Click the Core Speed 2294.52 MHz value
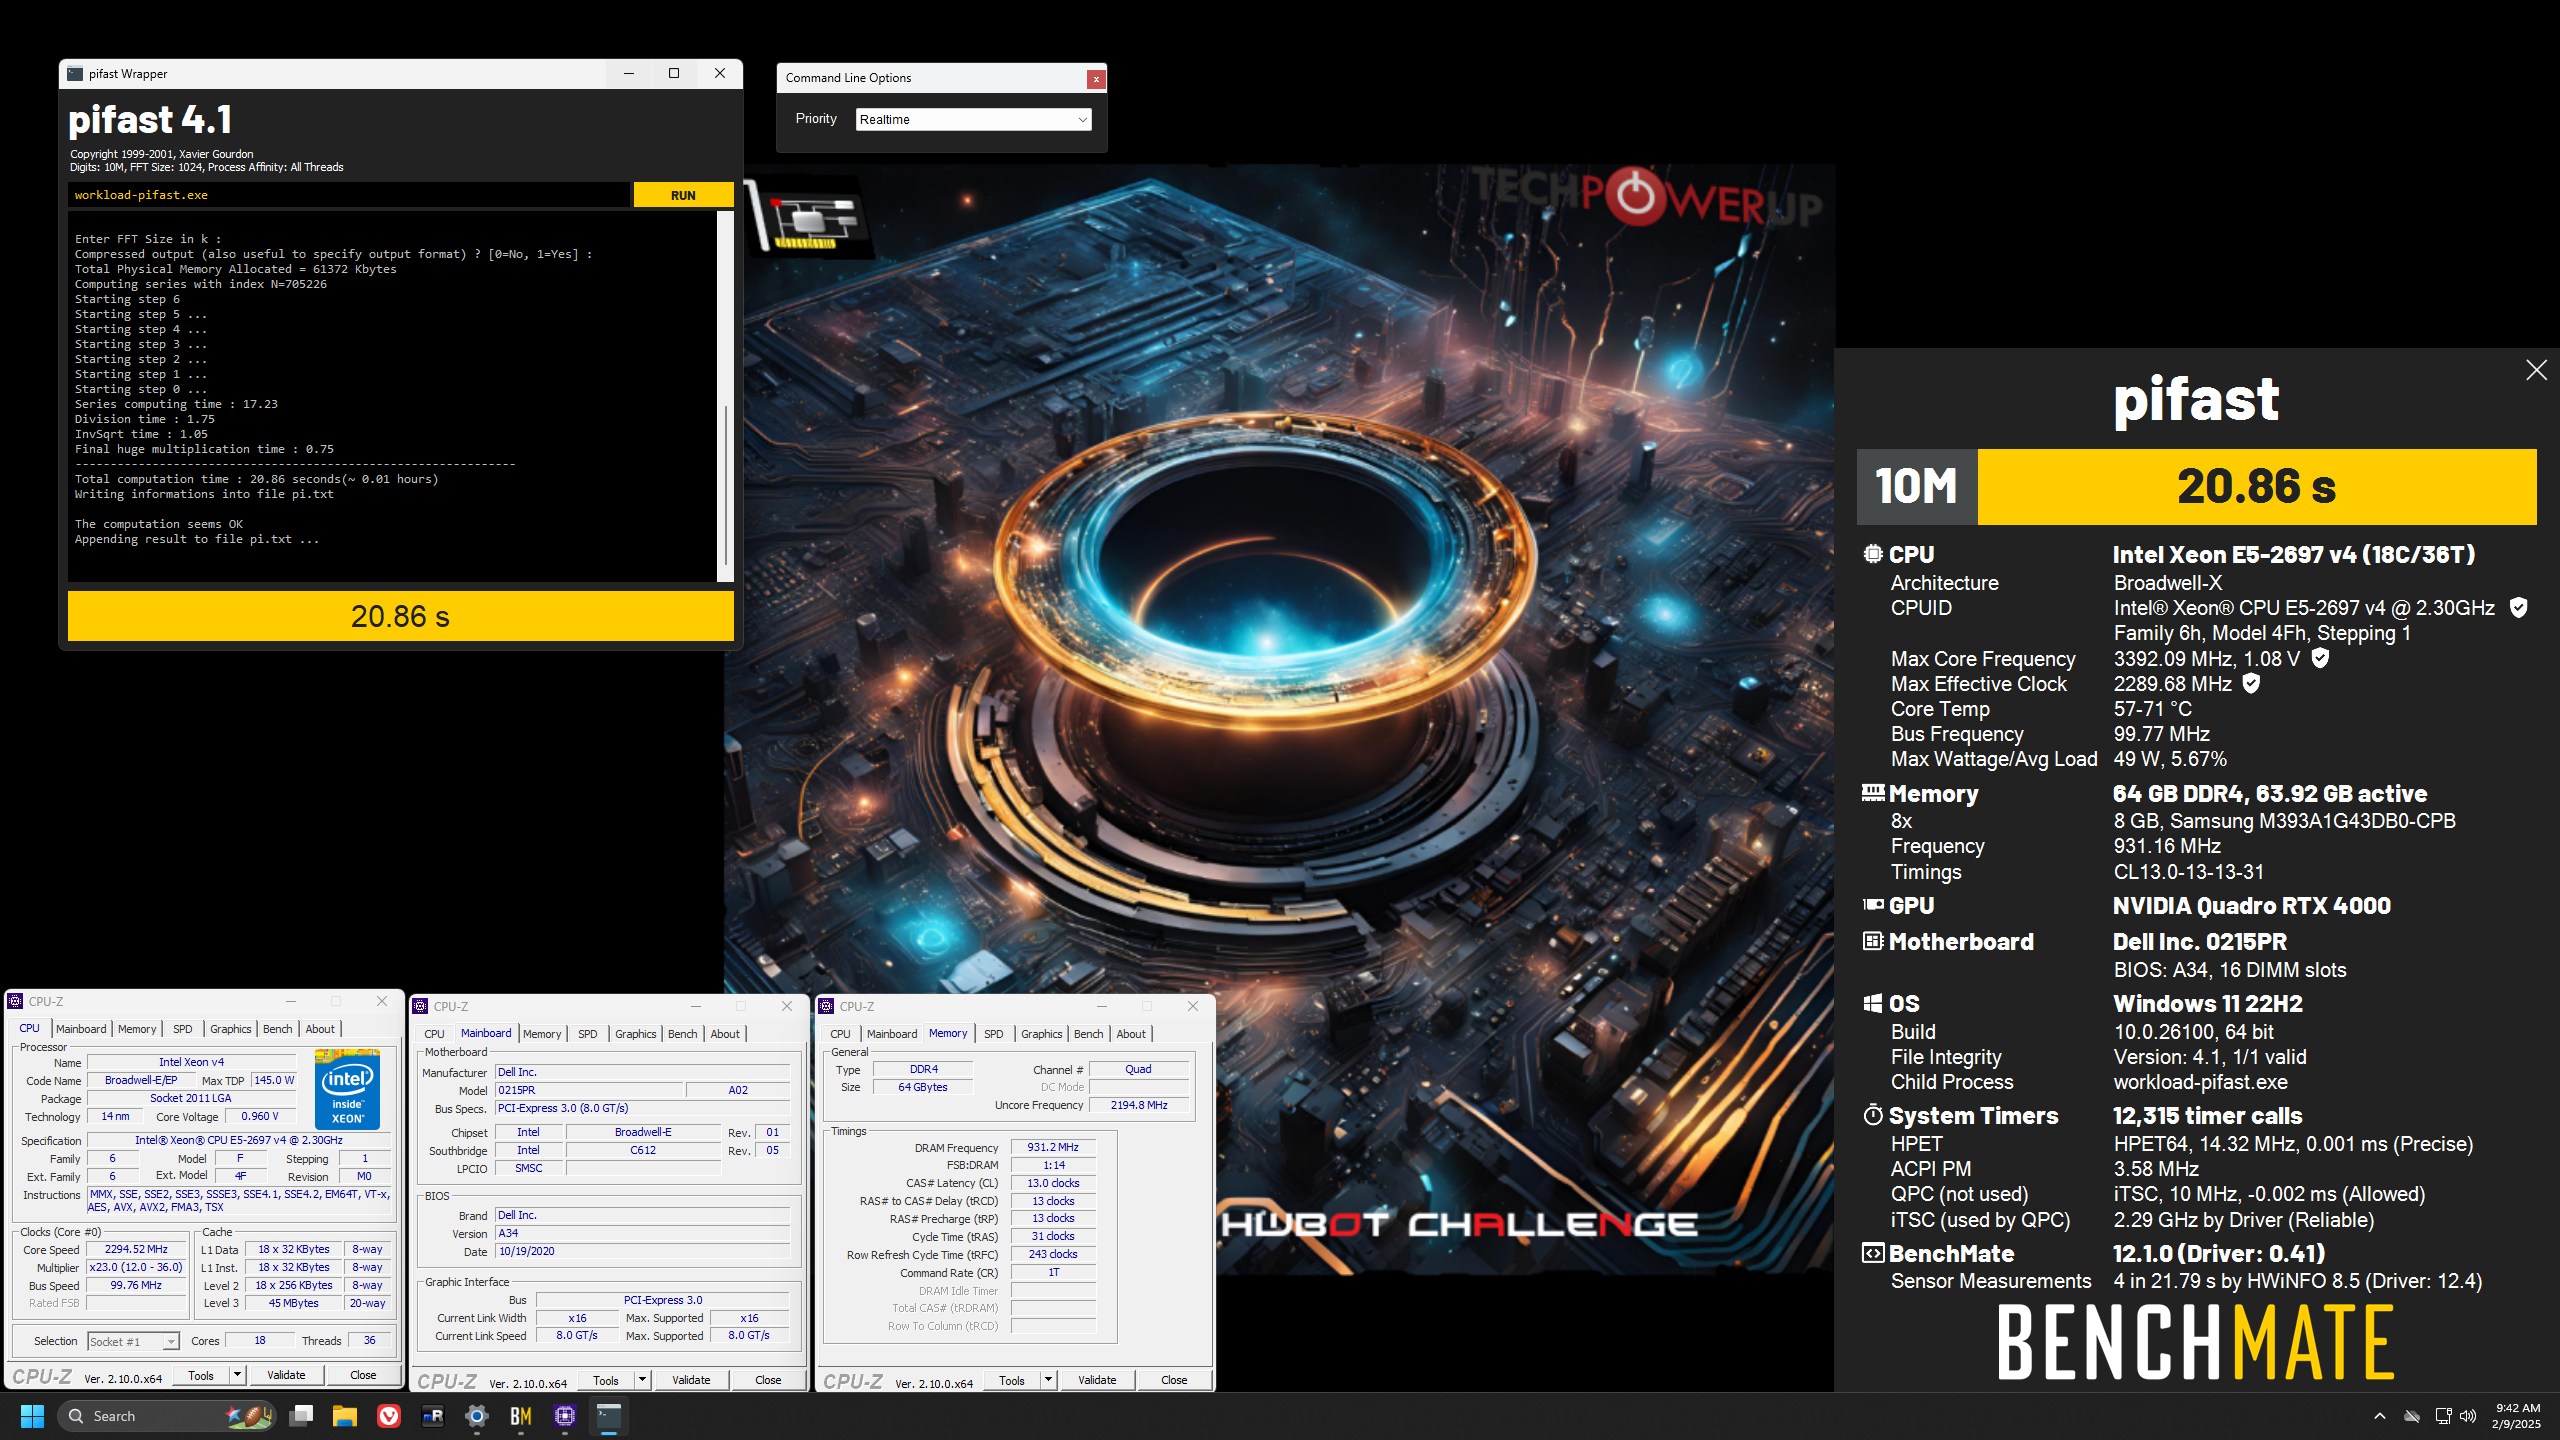 coord(136,1249)
